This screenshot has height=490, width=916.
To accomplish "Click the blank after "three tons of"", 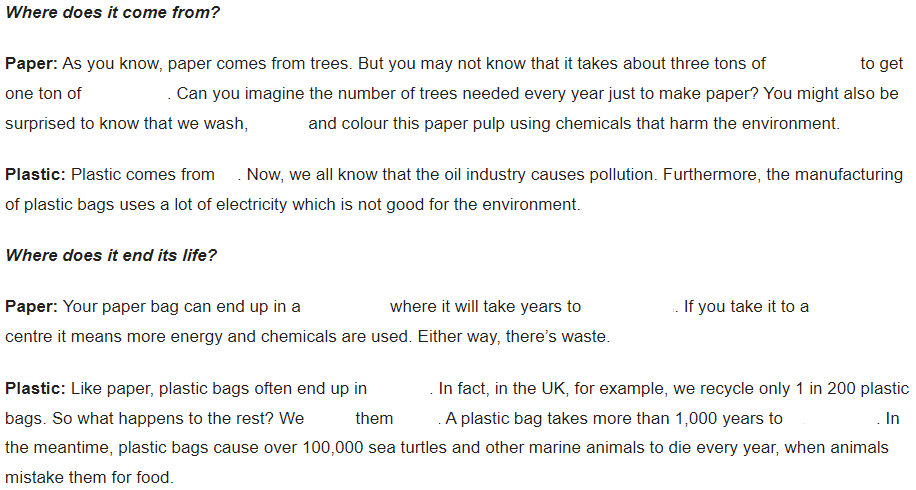I will click(x=813, y=64).
